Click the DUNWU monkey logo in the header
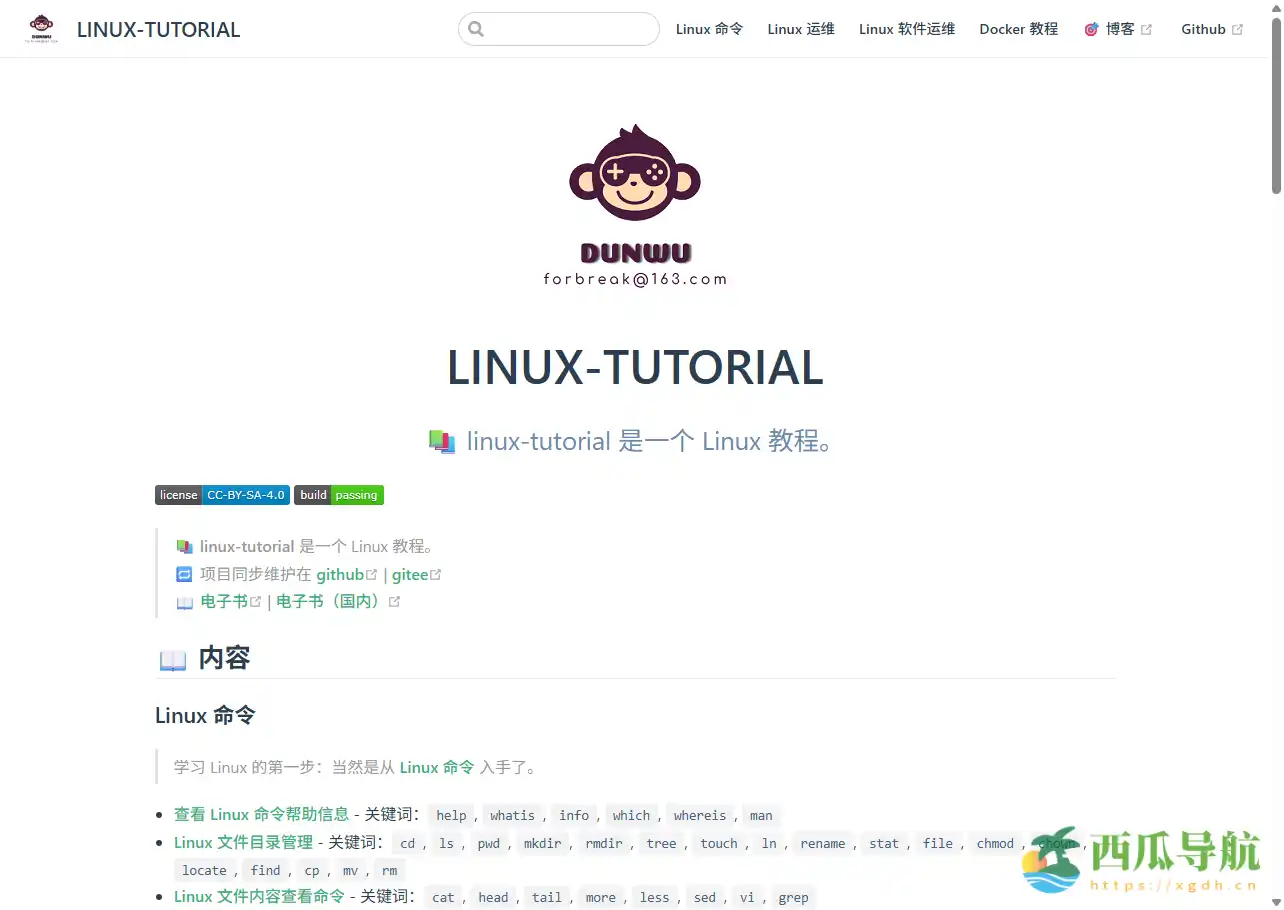1284x910 pixels. click(x=41, y=28)
